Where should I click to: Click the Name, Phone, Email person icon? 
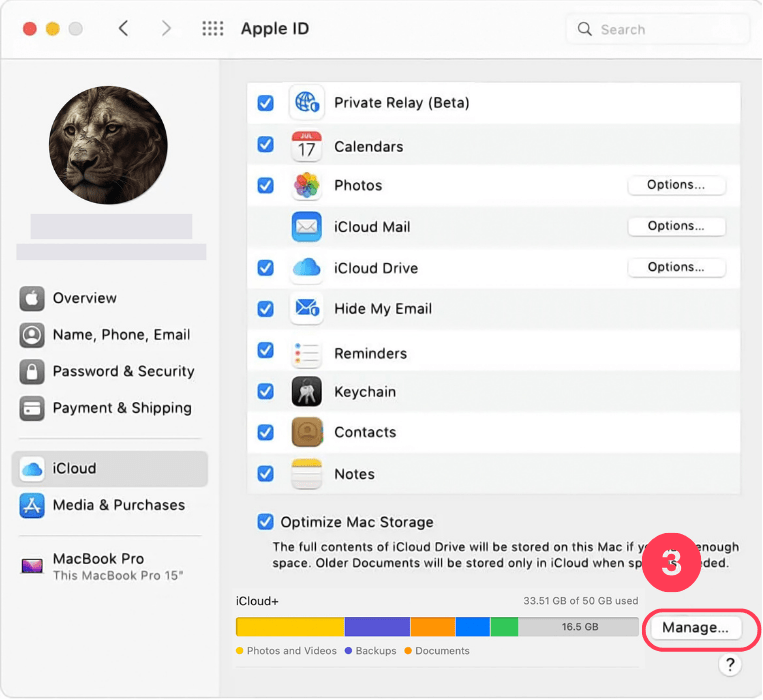coord(32,335)
